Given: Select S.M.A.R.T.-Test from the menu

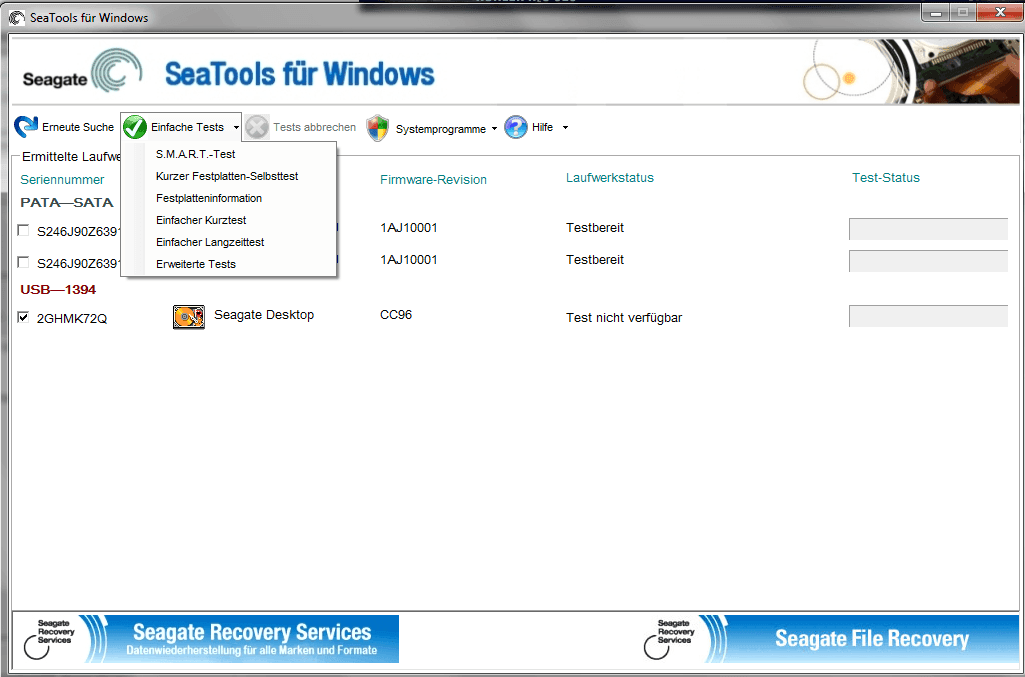Looking at the screenshot, I should (229, 154).
